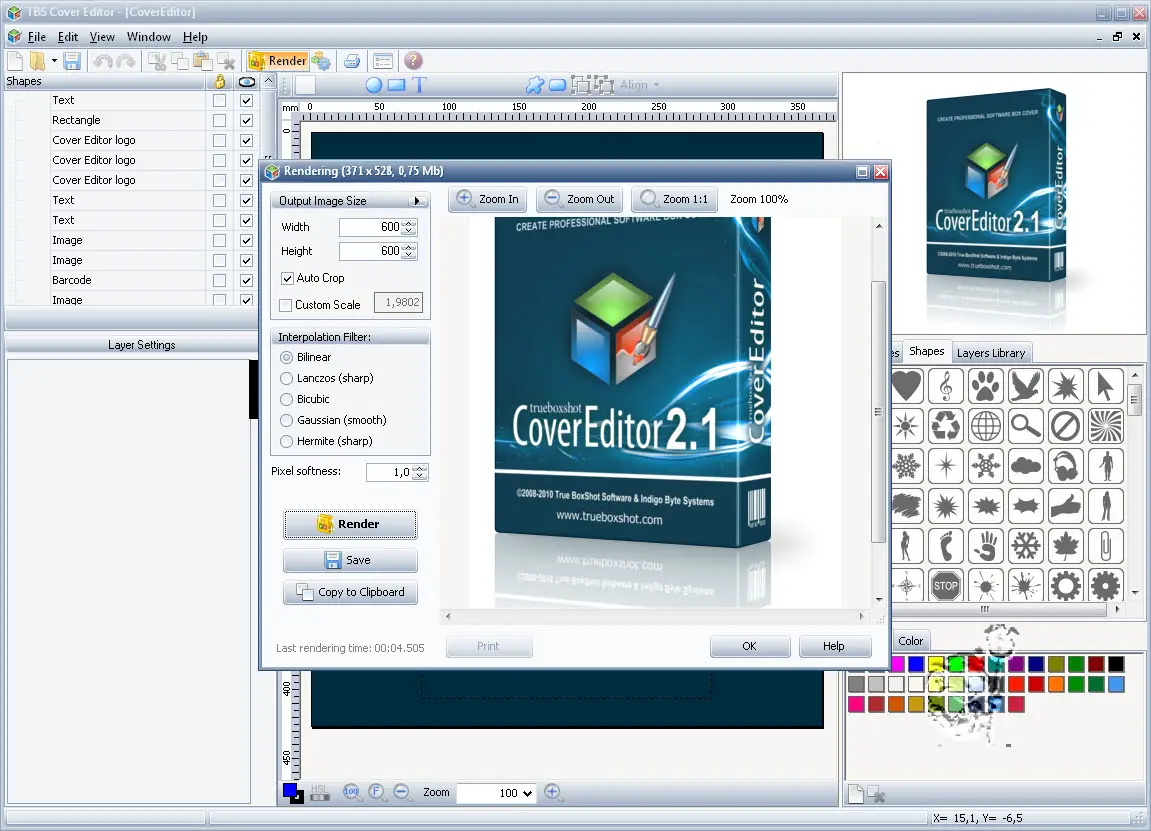Screen dimensions: 1151x831
Task: Select the Hermite (sharp) filter
Action: point(286,441)
